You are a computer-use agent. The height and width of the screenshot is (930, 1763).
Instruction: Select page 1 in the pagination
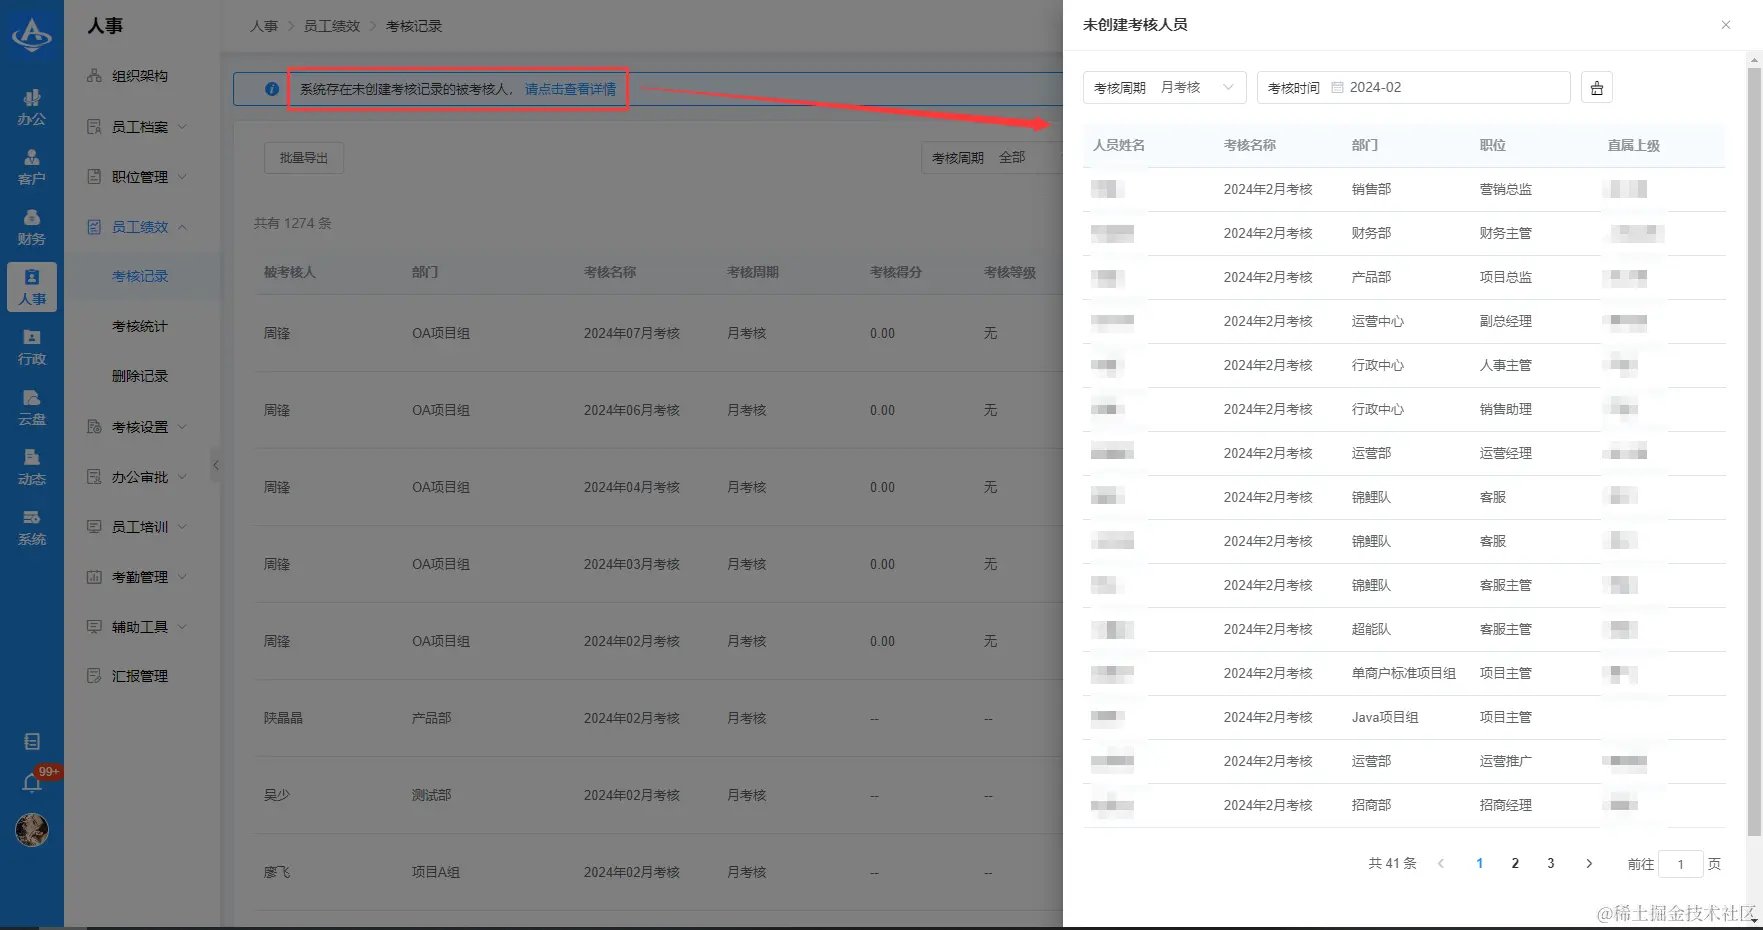[1479, 863]
